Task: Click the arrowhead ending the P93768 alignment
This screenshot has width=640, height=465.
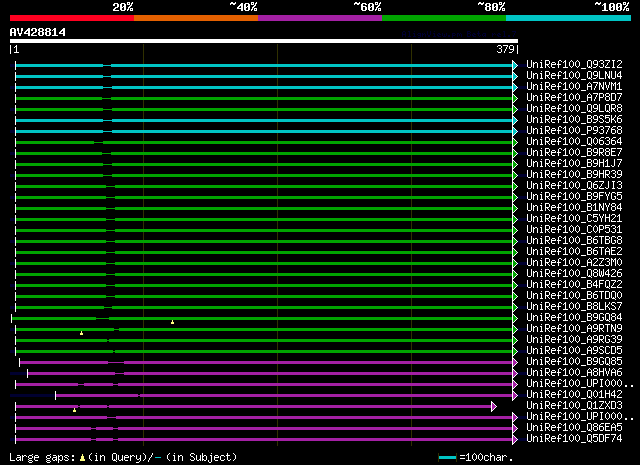Action: pyautogui.click(x=515, y=131)
